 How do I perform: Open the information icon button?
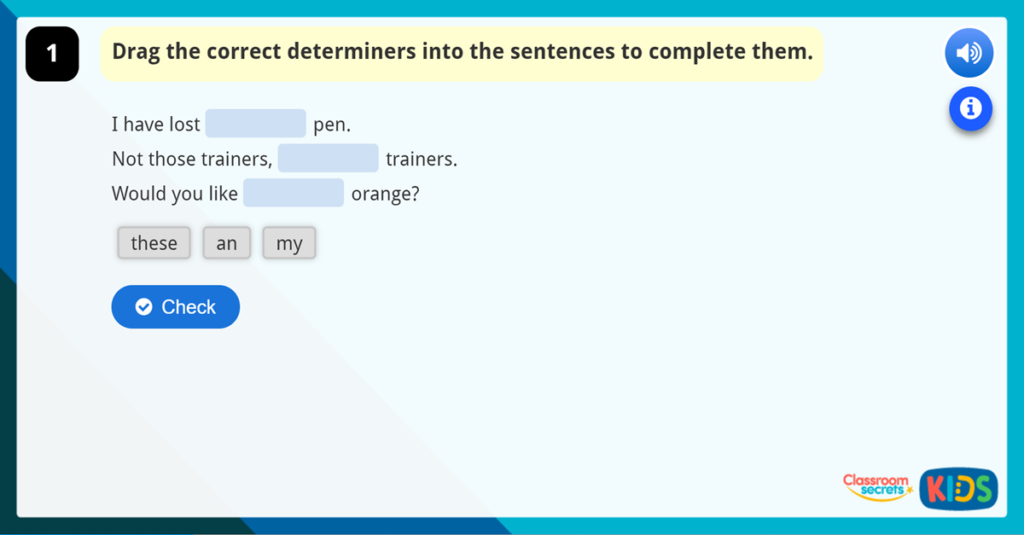(970, 108)
